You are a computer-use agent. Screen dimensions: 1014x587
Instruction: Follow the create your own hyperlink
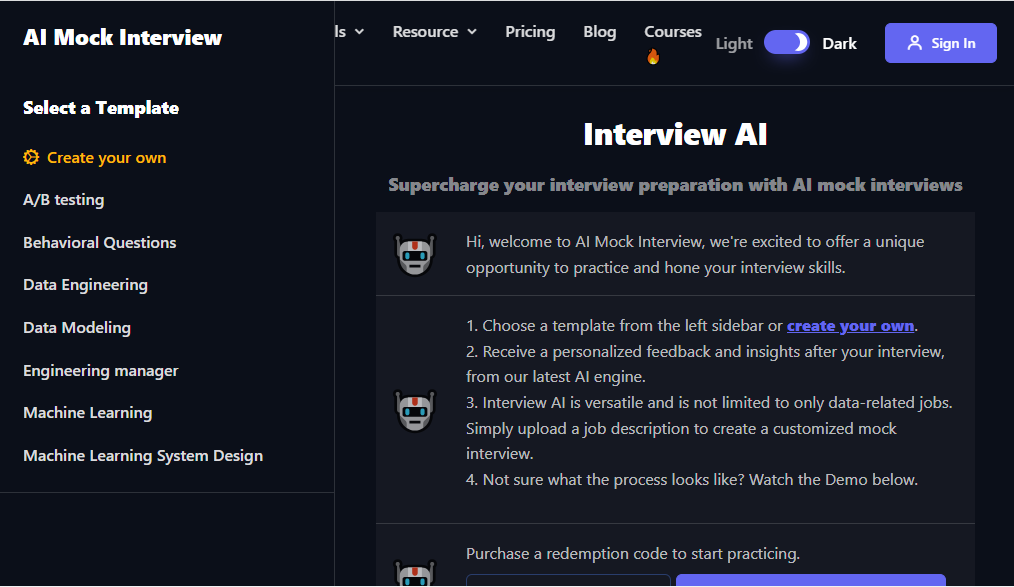(849, 325)
